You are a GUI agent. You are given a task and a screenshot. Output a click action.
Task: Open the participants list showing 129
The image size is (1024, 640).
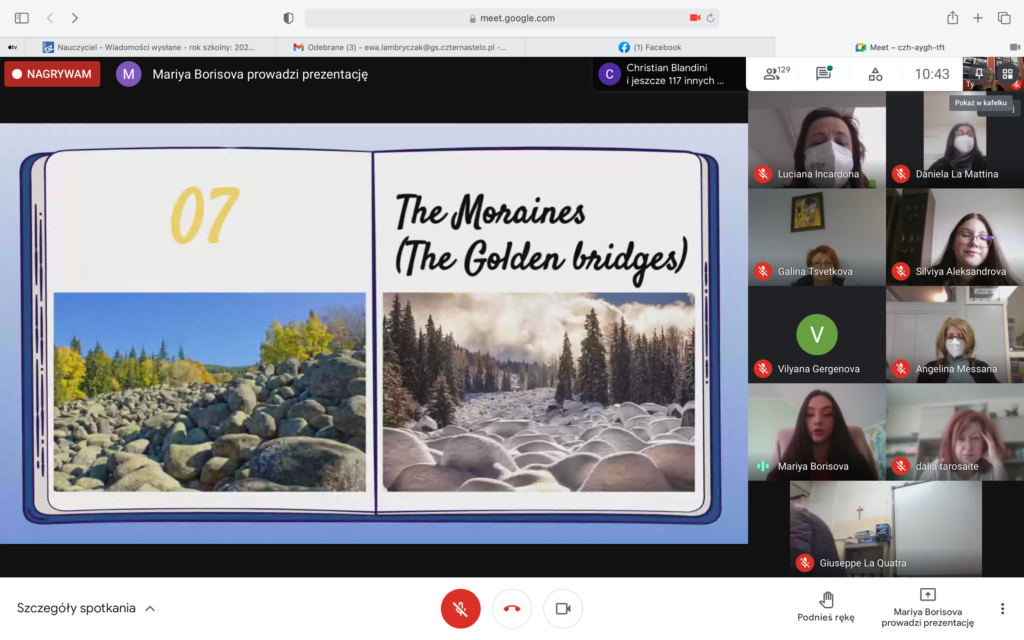(x=776, y=74)
